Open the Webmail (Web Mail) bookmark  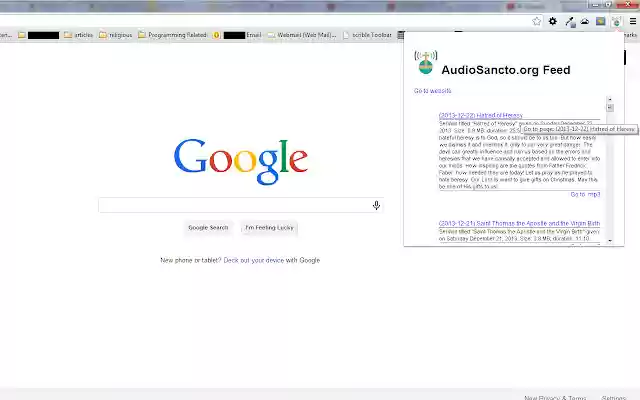click(302, 35)
